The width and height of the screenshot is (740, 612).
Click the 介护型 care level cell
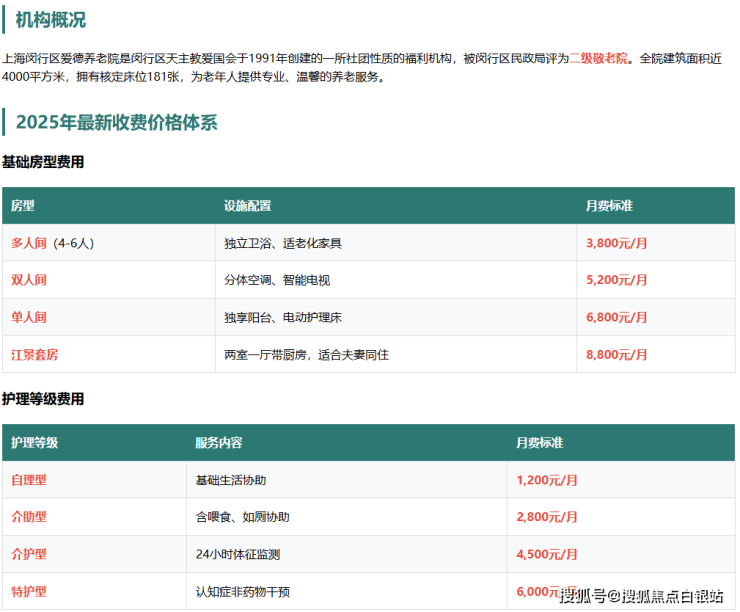click(29, 554)
